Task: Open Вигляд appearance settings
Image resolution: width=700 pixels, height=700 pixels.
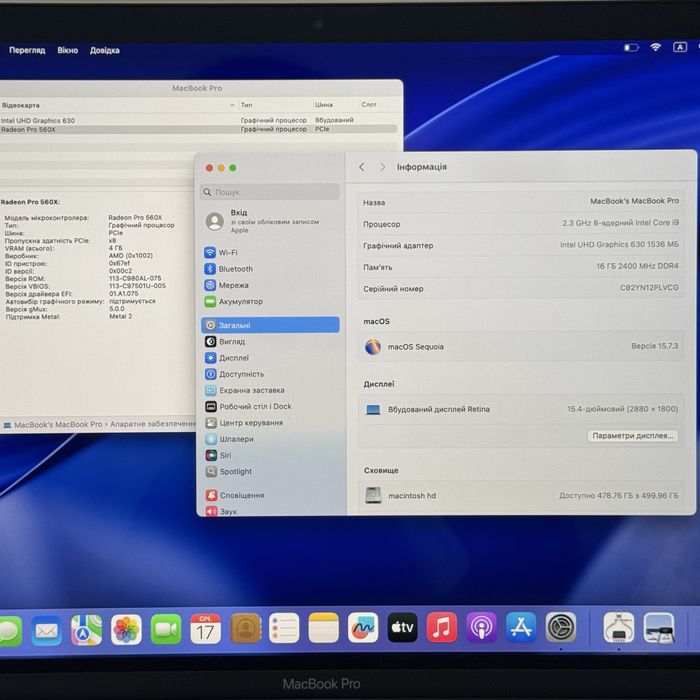Action: [225, 342]
